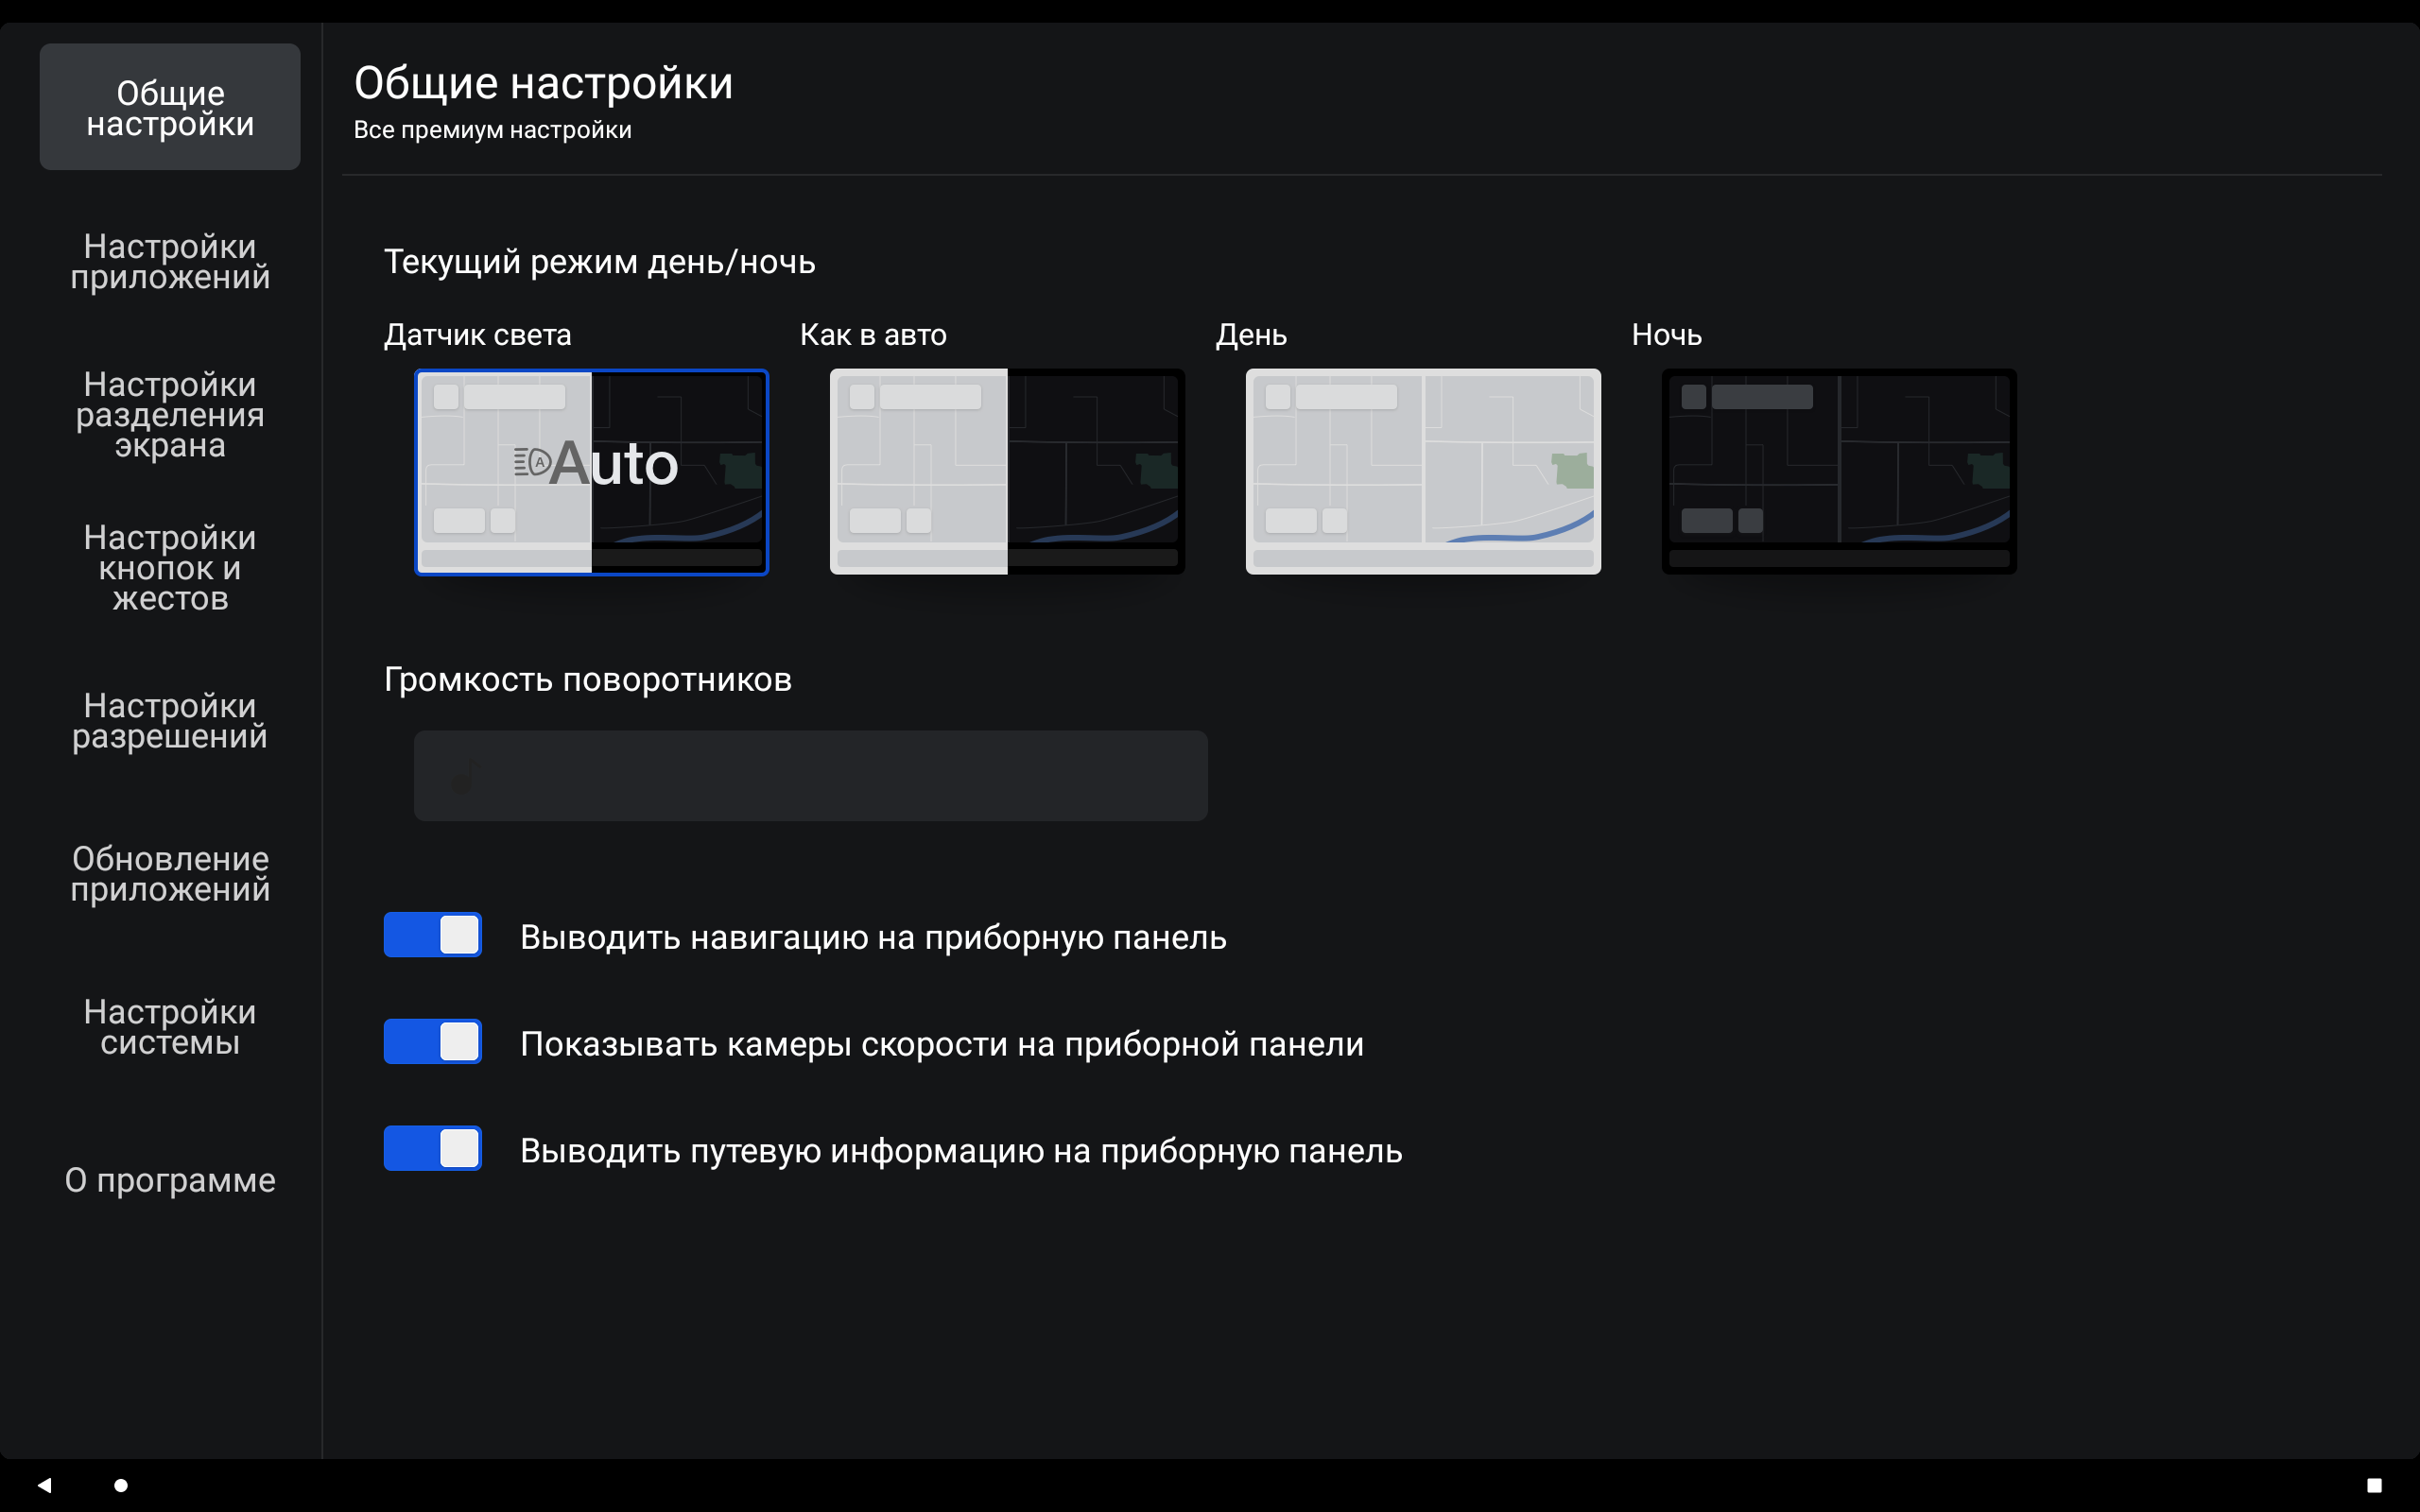Choose the "День" day mode preview
This screenshot has width=2420, height=1512.
(1422, 472)
